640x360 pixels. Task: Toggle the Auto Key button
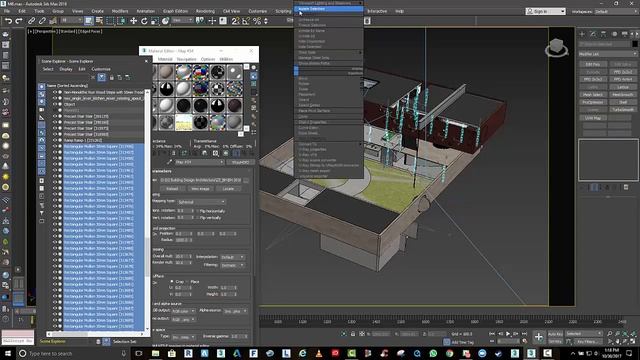(x=555, y=334)
